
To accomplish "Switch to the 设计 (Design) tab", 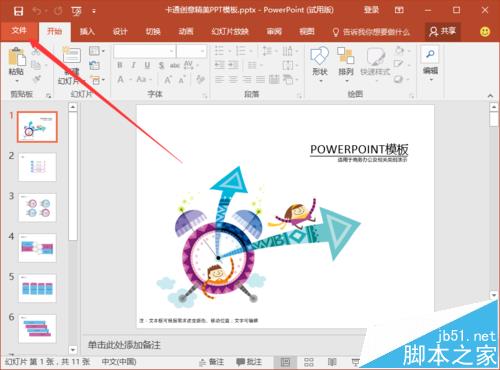I will click(x=120, y=32).
